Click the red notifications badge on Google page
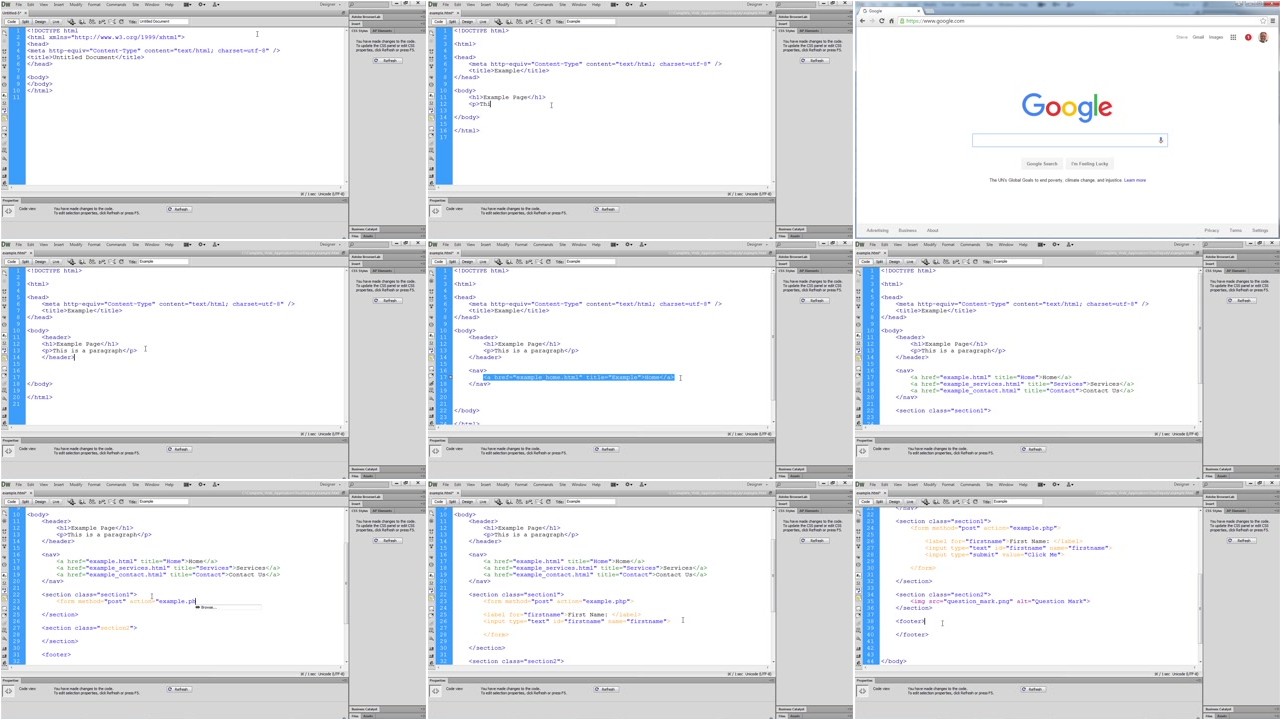Viewport: 1281px width, 720px height. tap(1248, 37)
